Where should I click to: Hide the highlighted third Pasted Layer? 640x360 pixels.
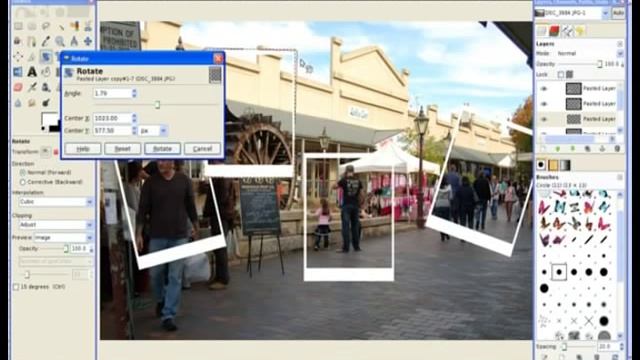point(544,119)
